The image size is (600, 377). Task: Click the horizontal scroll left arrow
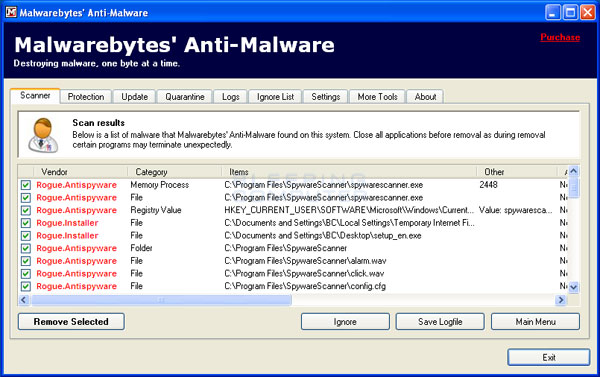[x=24, y=300]
